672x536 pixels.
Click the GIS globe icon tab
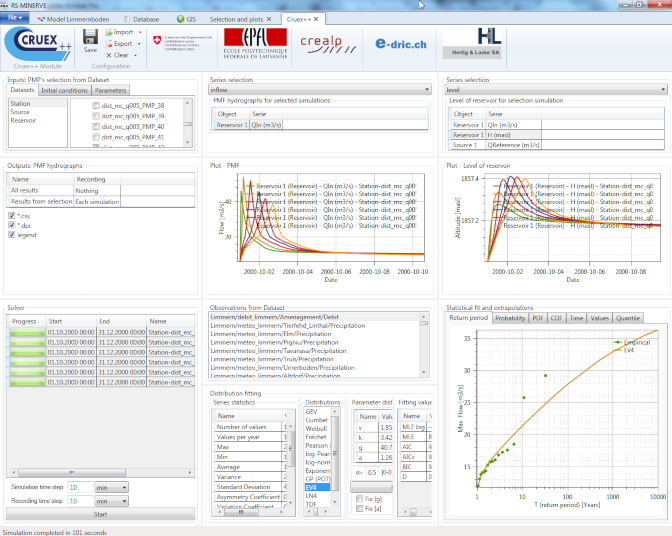pyautogui.click(x=180, y=19)
